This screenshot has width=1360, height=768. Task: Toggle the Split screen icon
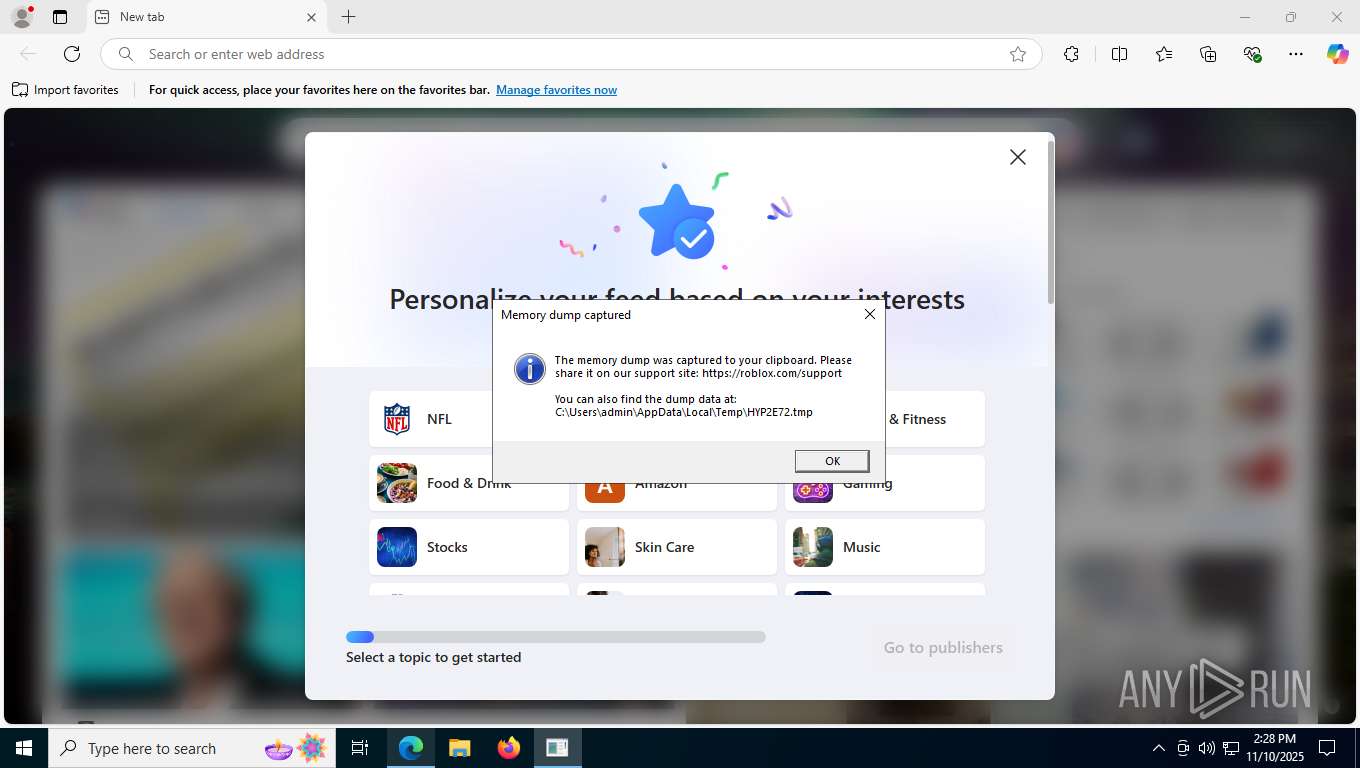(1119, 54)
